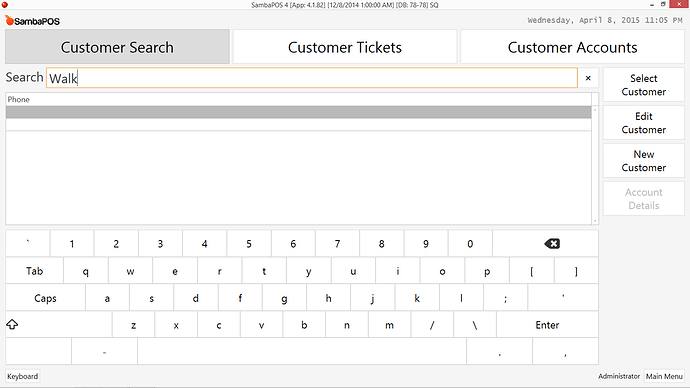The width and height of the screenshot is (690, 388).
Task: Clear the search box with the × button
Action: tap(588, 78)
